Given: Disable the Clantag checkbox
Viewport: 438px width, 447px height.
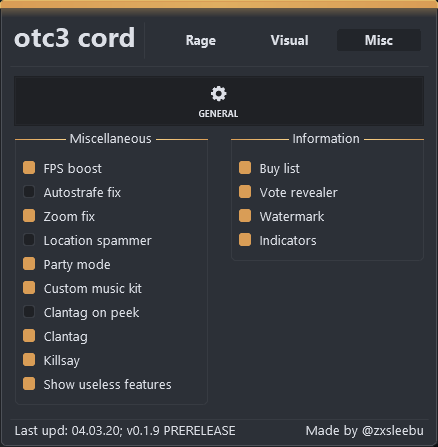Looking at the screenshot, I should coord(29,336).
